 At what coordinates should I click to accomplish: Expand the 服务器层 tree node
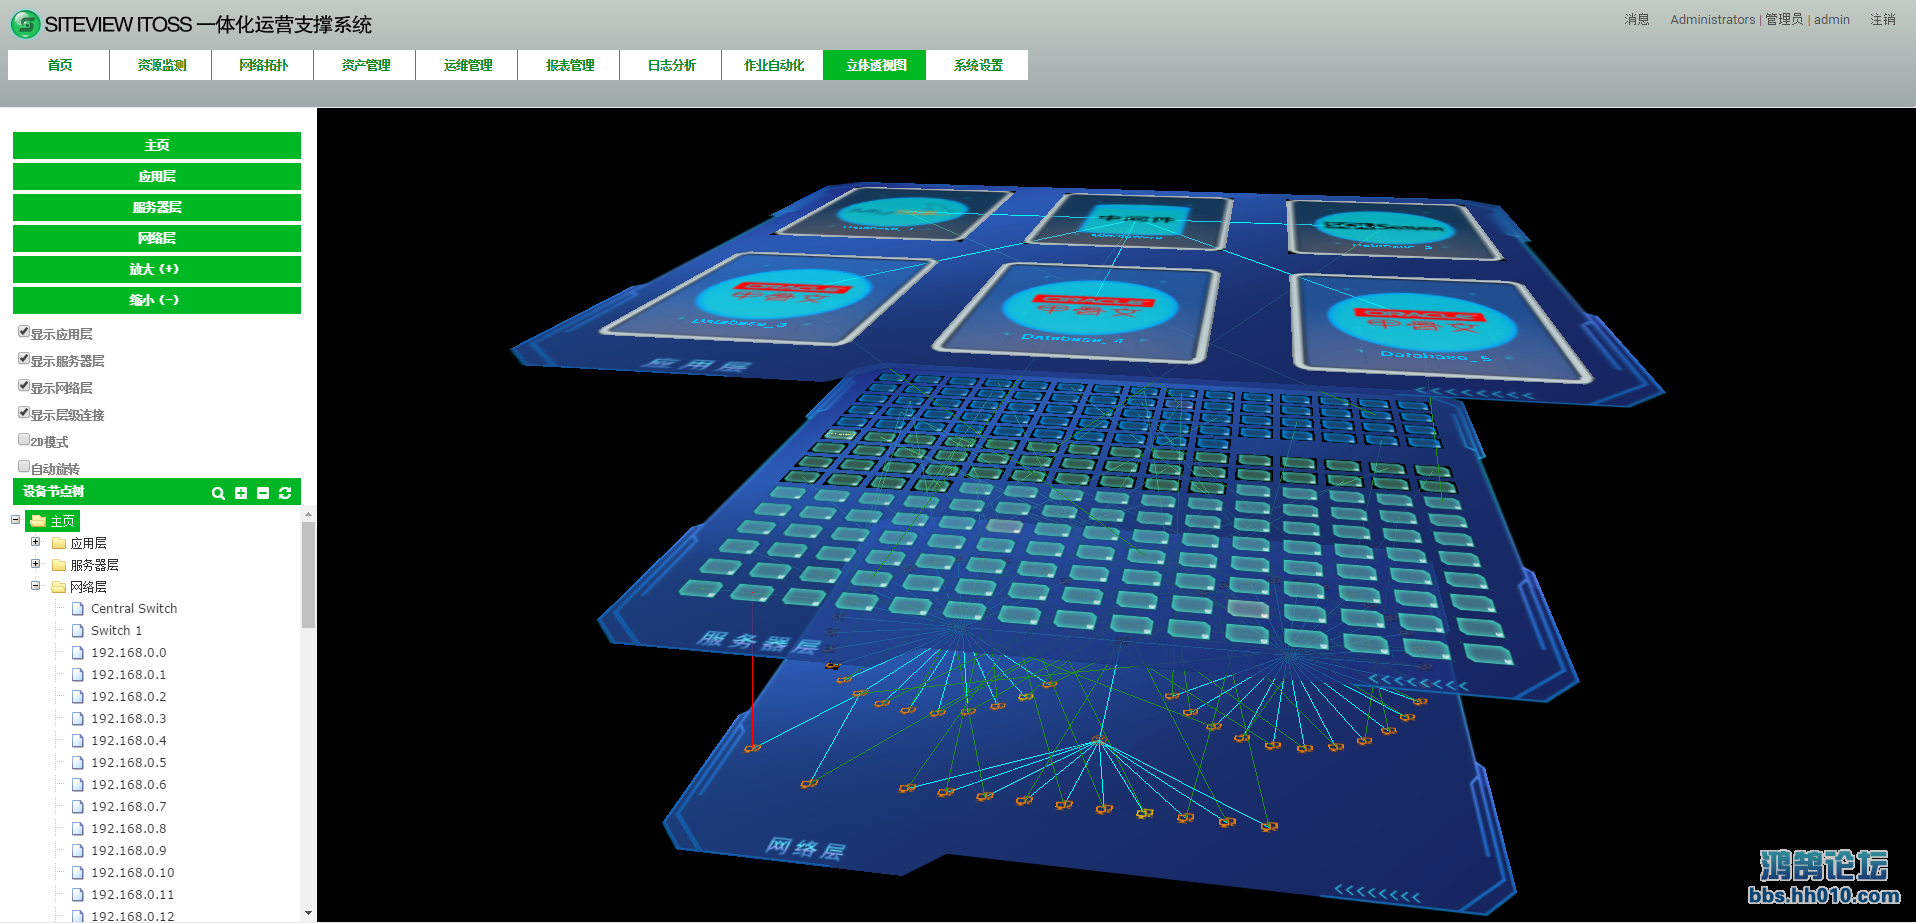(35, 564)
